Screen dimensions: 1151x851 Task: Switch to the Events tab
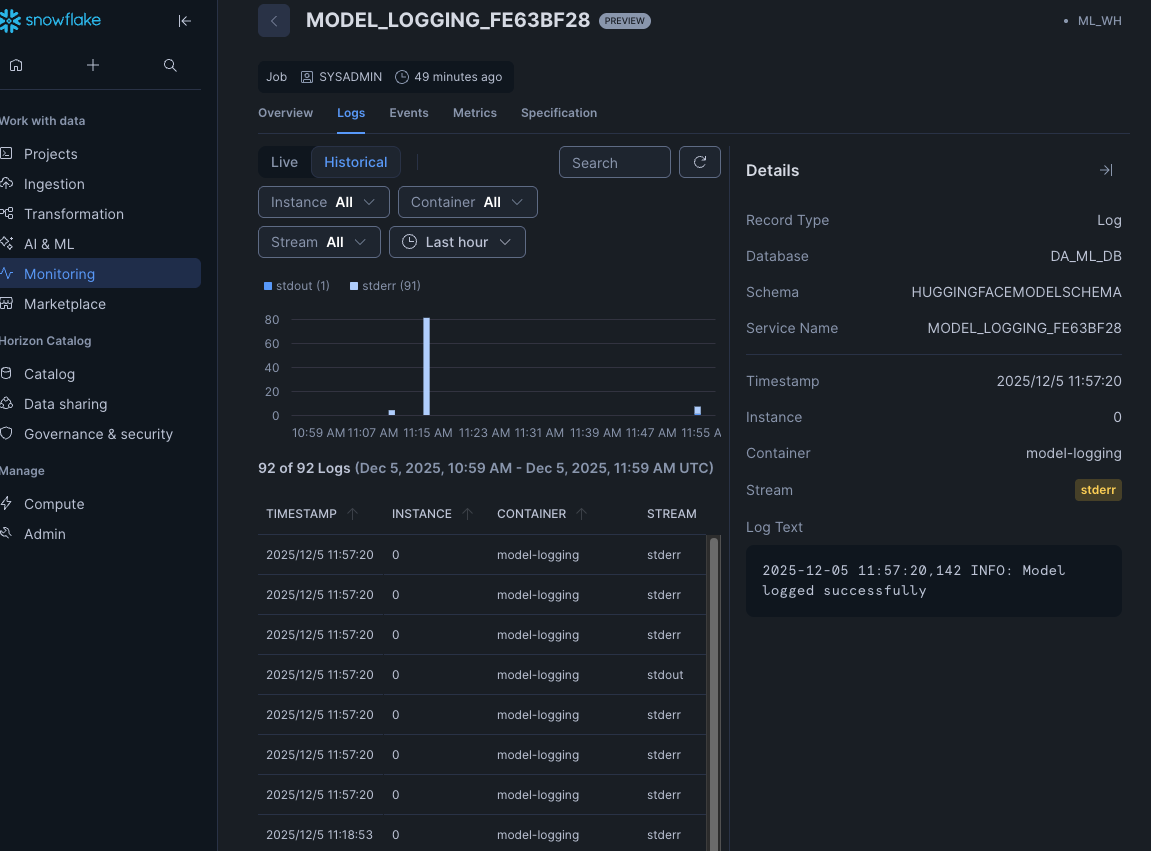(x=408, y=113)
